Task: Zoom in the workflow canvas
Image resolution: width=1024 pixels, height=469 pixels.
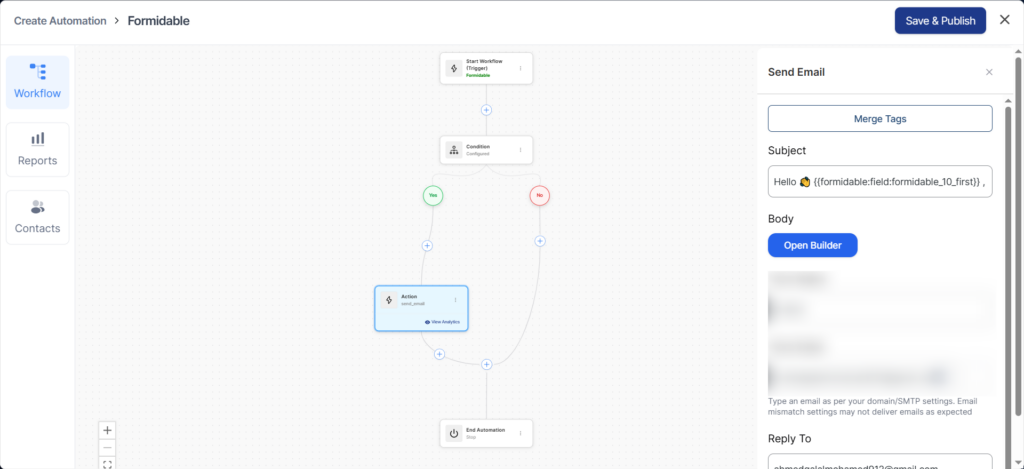Action: click(x=108, y=430)
